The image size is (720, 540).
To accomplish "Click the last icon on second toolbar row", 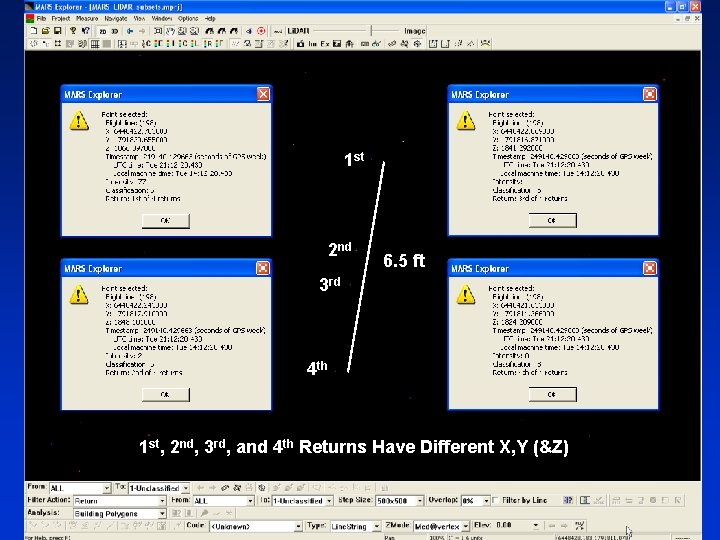I will [x=485, y=44].
